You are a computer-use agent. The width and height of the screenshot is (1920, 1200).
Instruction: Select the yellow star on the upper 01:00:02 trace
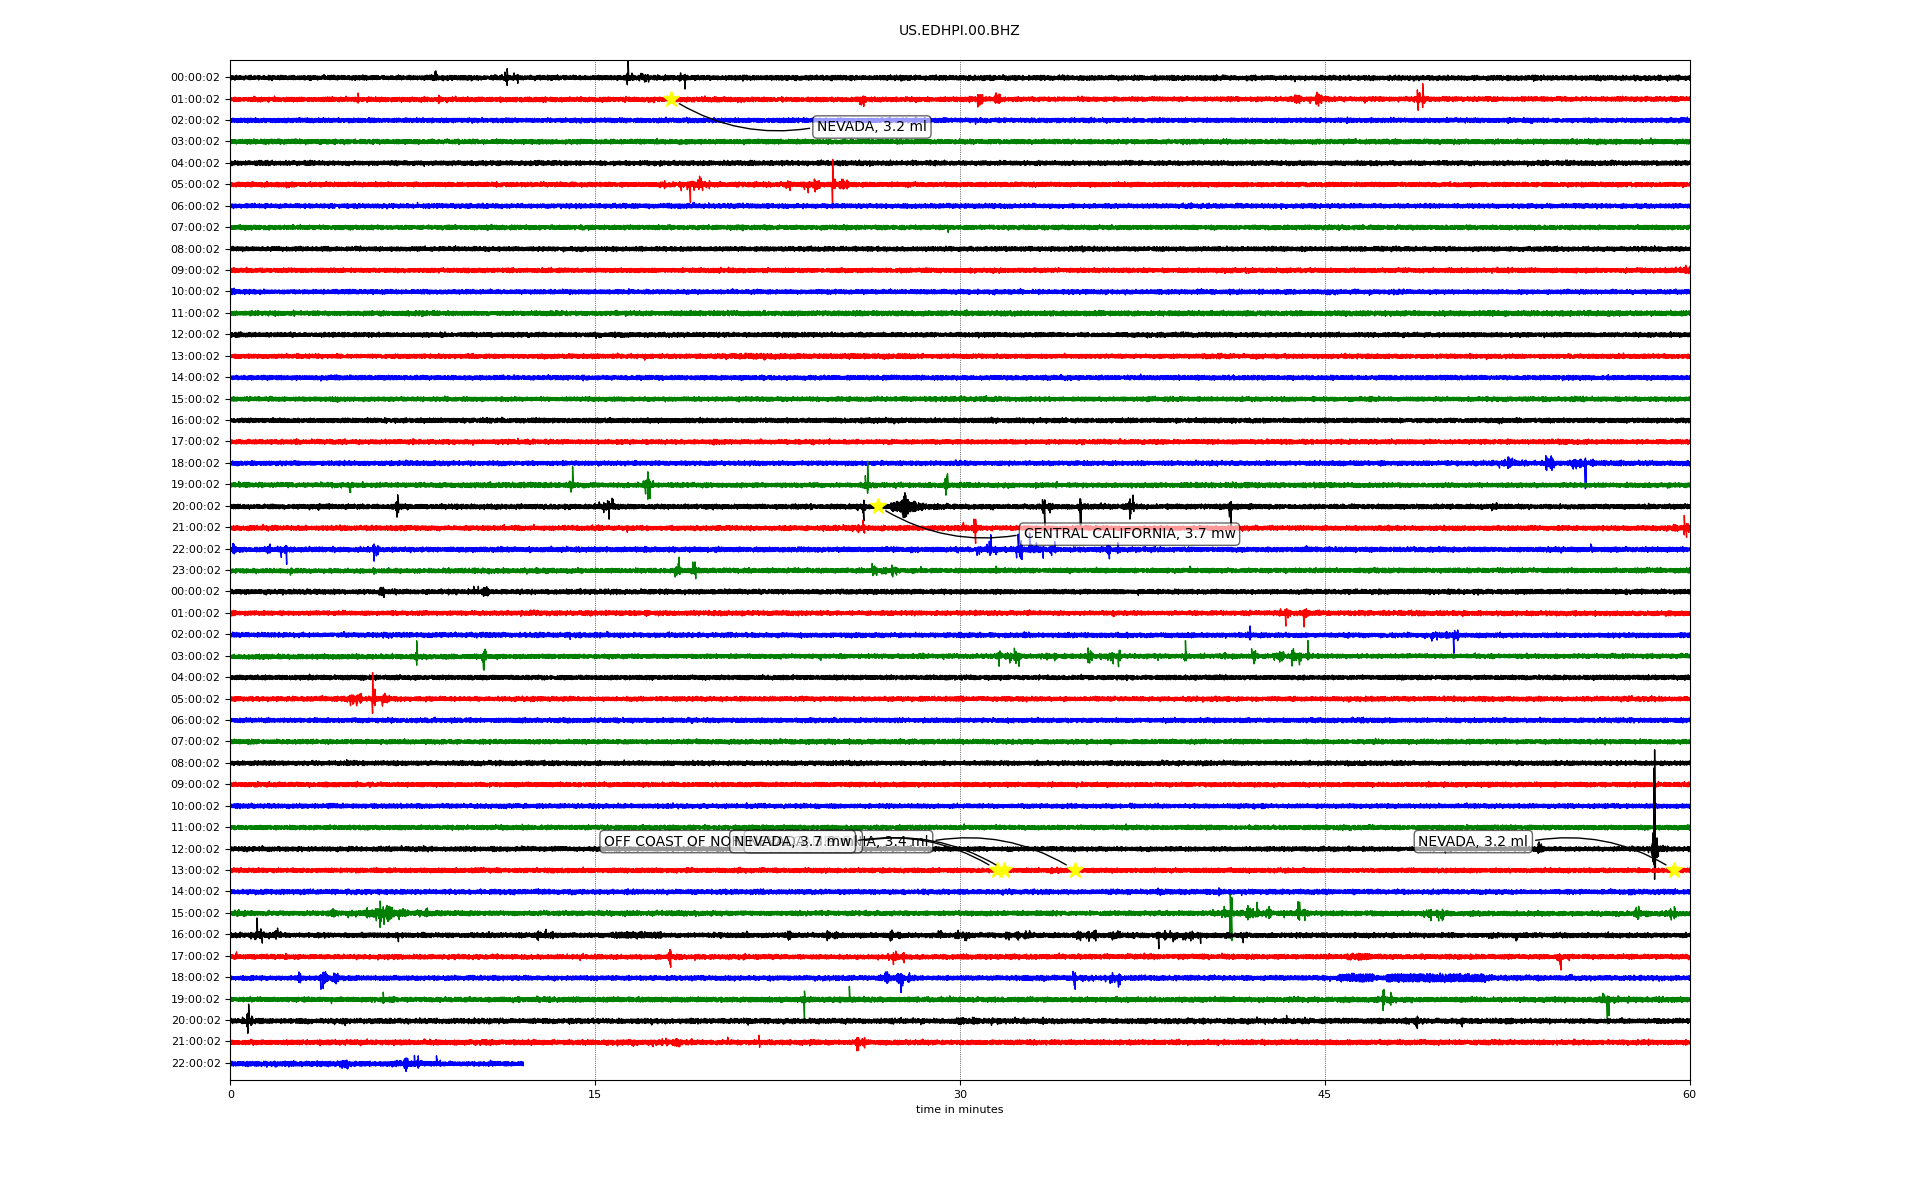click(671, 99)
